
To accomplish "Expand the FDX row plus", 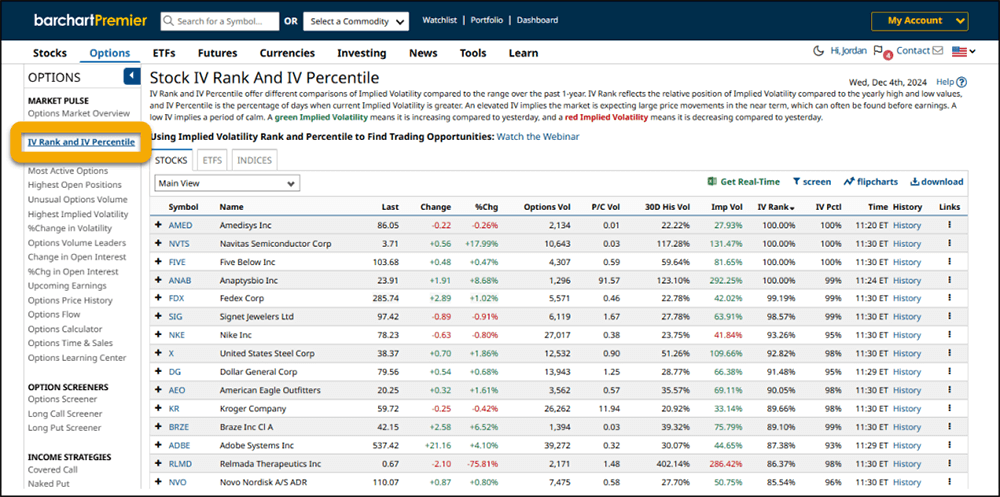I will click(x=158, y=298).
